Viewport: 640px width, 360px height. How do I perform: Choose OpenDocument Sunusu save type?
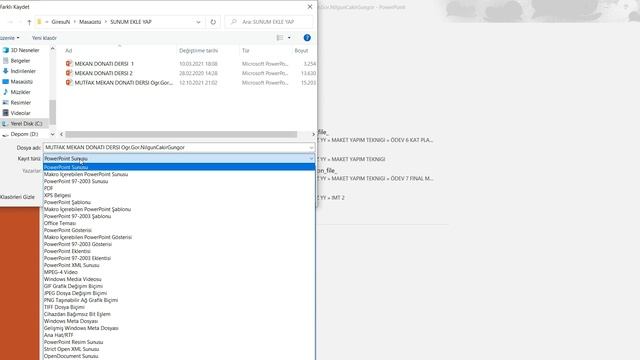tap(179, 356)
